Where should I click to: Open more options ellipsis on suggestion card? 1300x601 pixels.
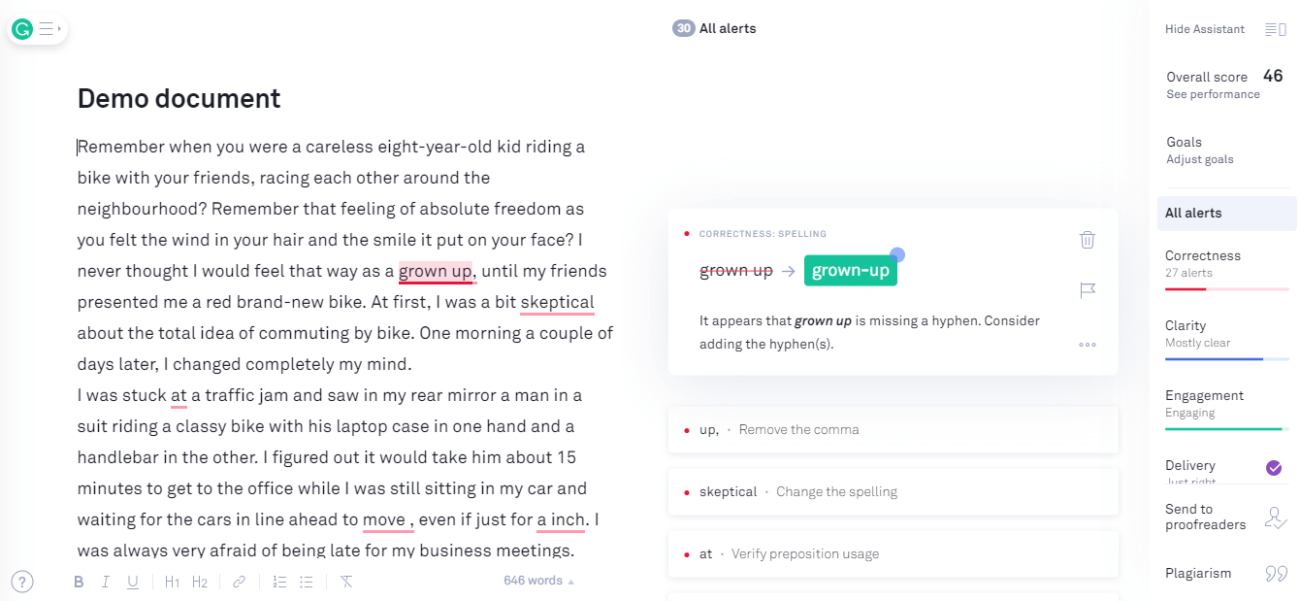click(x=1087, y=345)
